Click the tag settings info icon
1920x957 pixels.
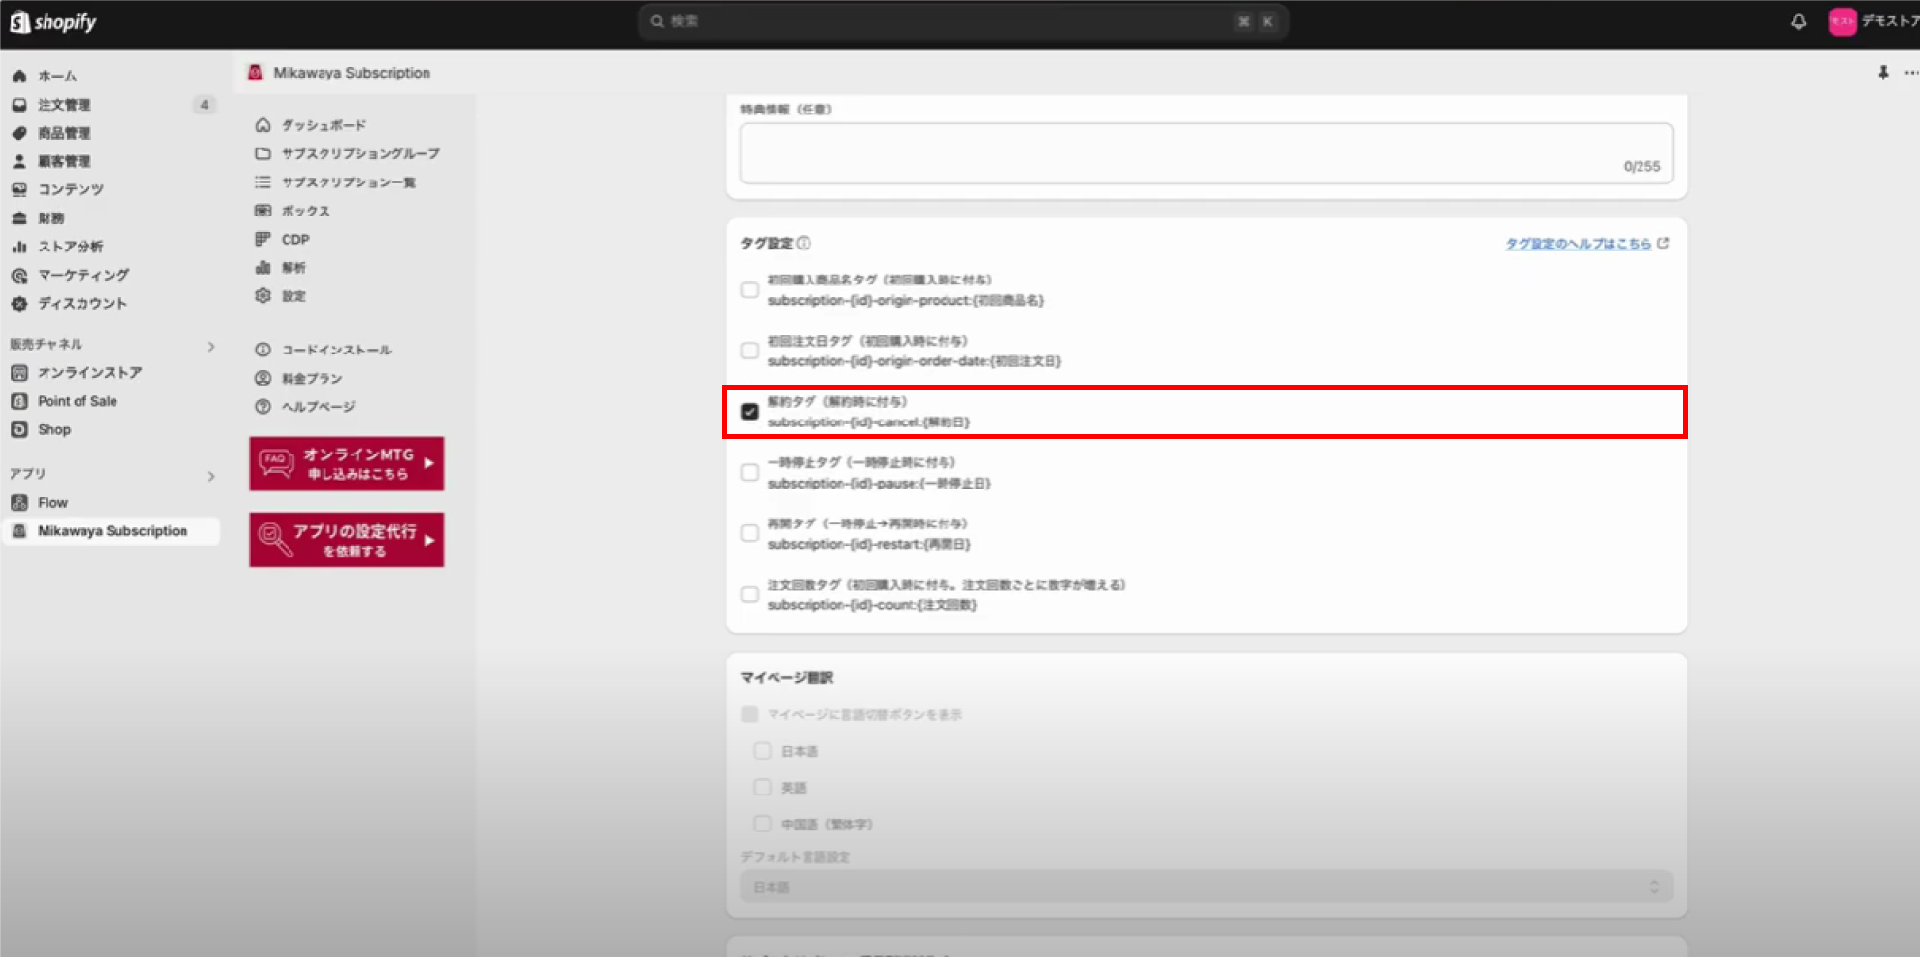coord(804,243)
